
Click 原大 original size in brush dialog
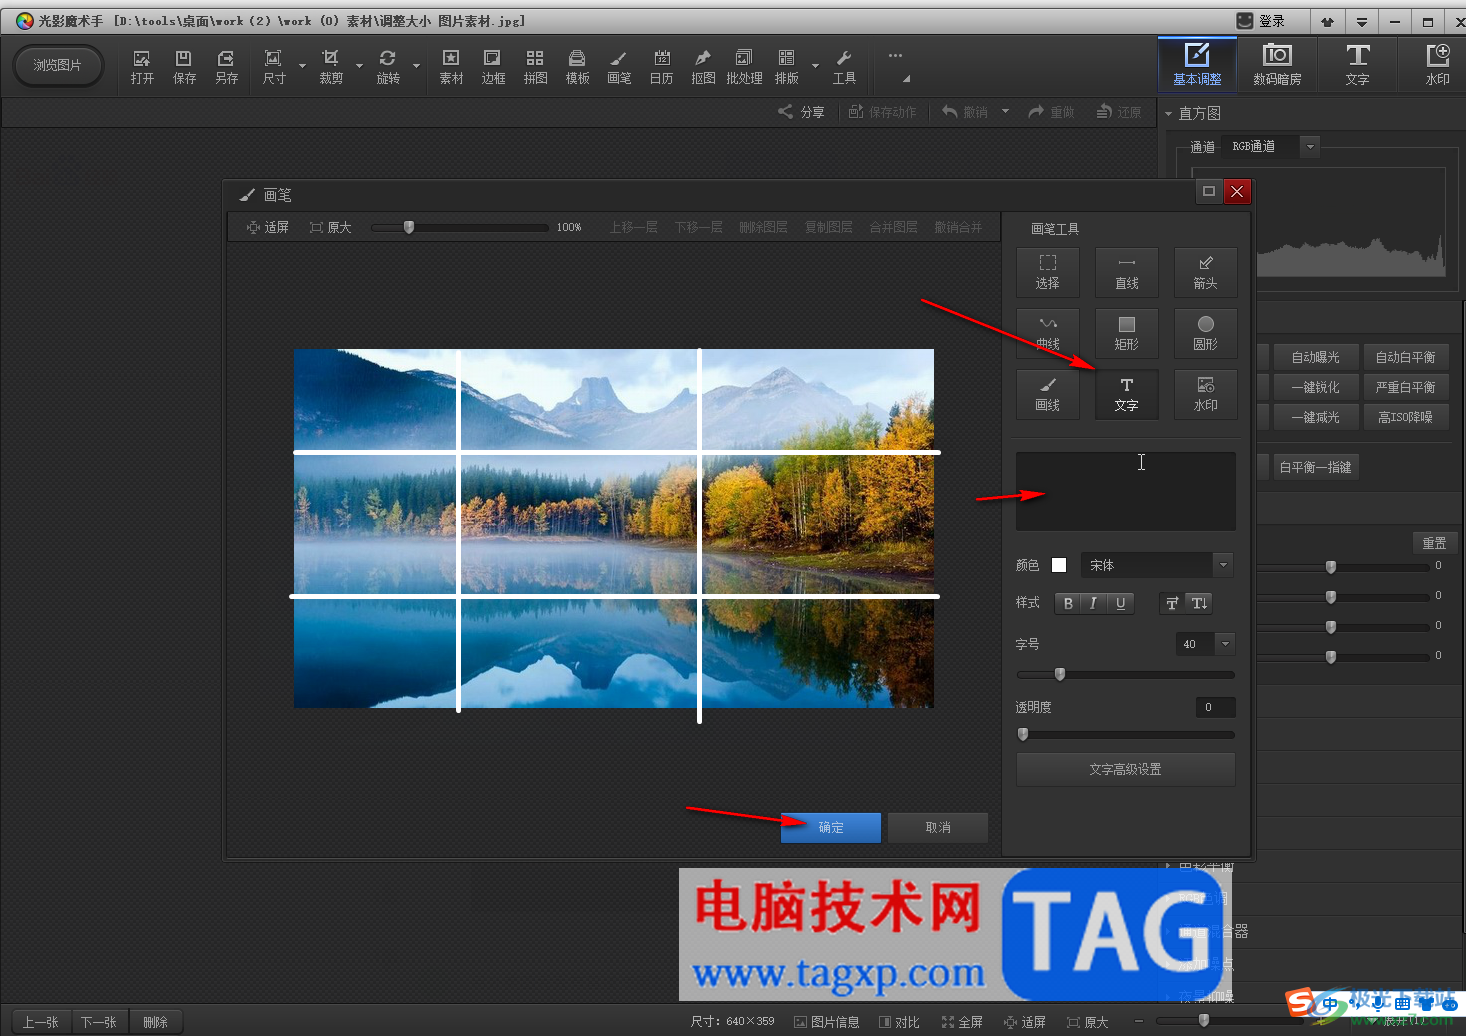pyautogui.click(x=330, y=227)
